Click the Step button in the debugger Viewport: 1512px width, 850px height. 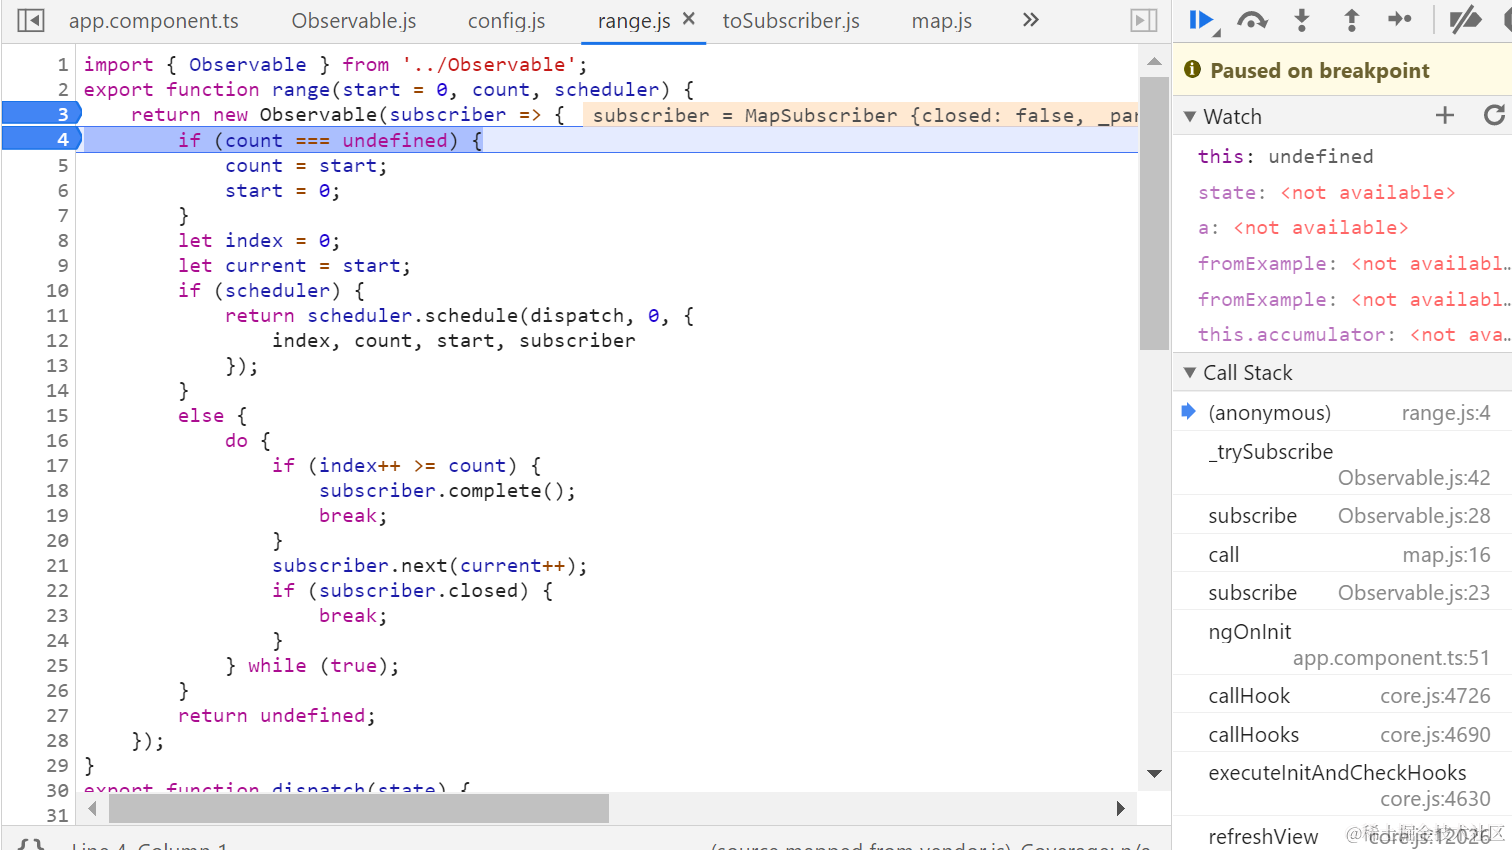pyautogui.click(x=1400, y=19)
